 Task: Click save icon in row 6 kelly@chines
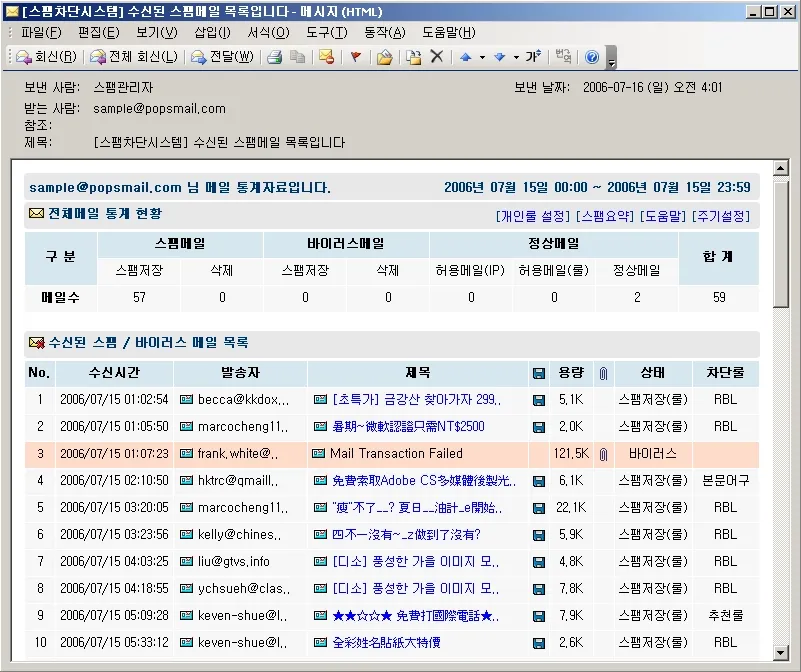[538, 536]
